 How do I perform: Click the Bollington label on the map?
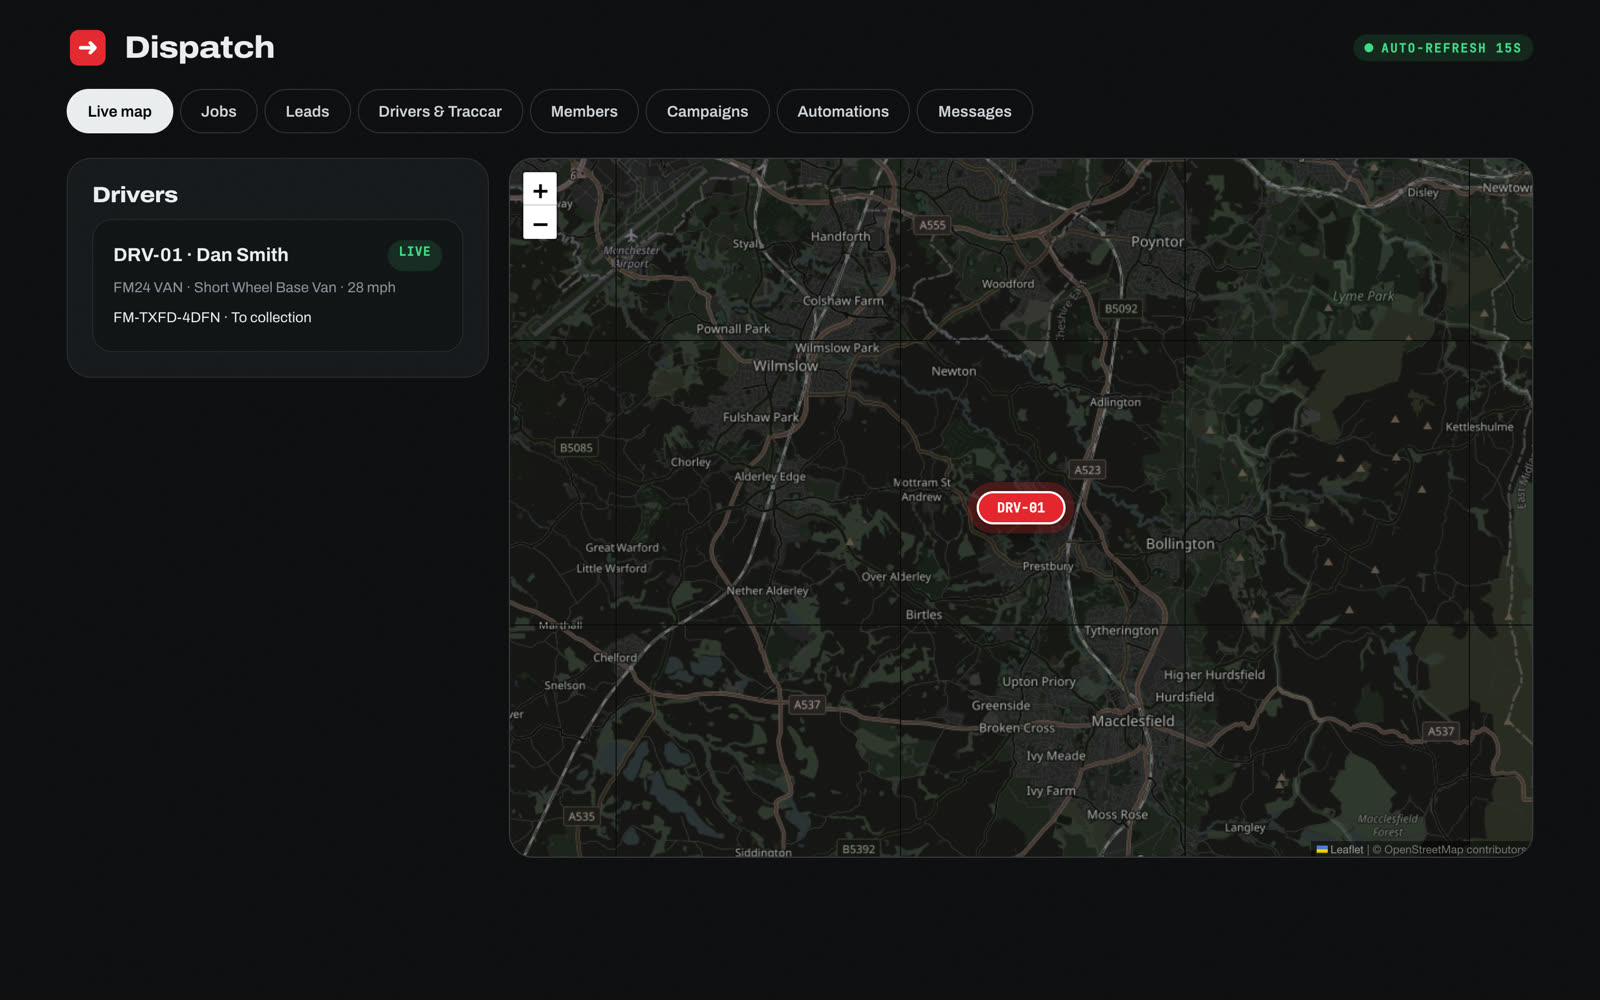click(1180, 544)
